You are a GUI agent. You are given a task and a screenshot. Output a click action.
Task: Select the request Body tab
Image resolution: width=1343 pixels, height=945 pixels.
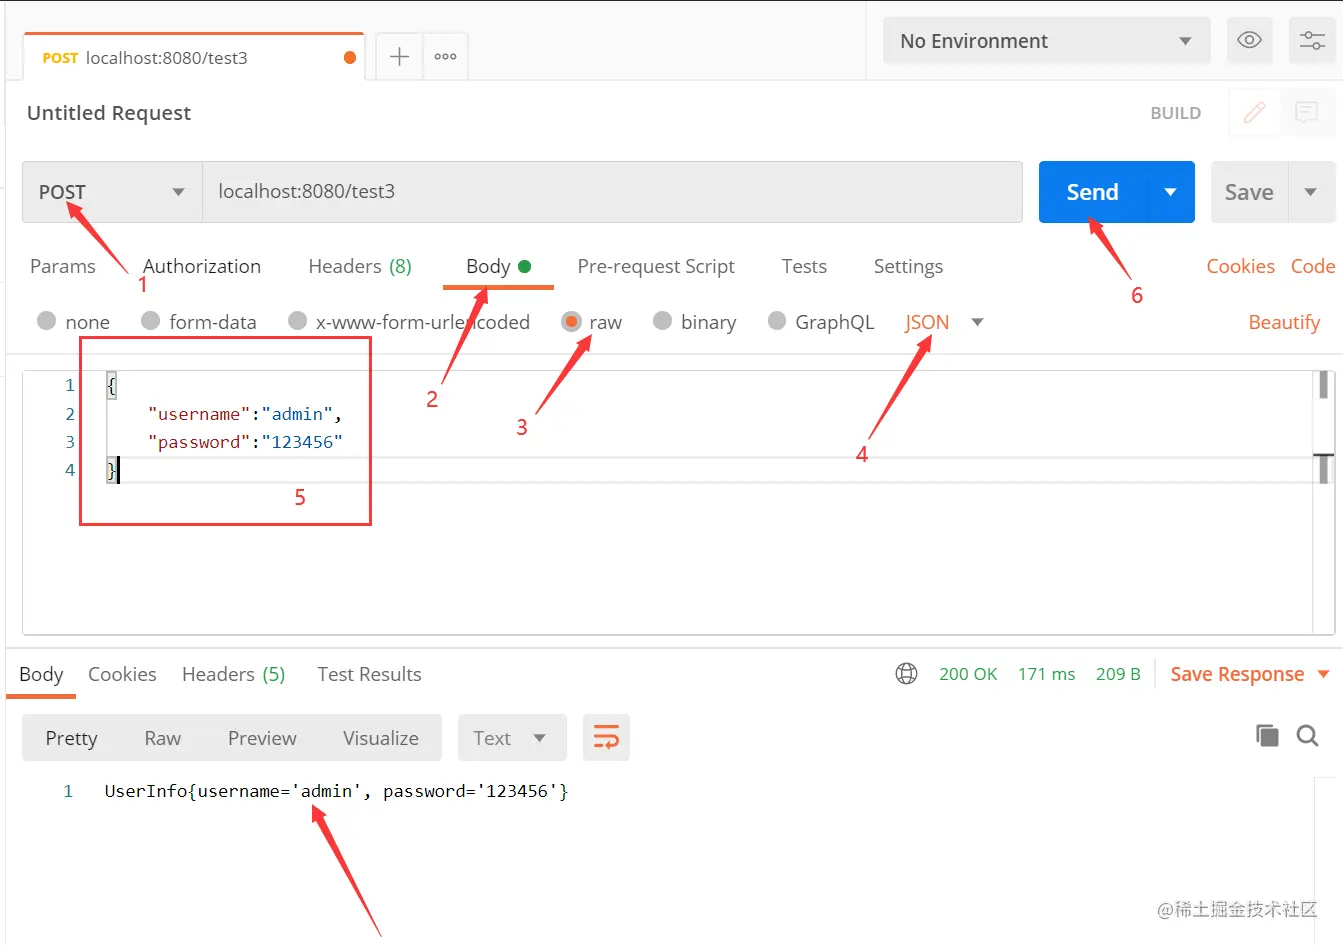(498, 266)
